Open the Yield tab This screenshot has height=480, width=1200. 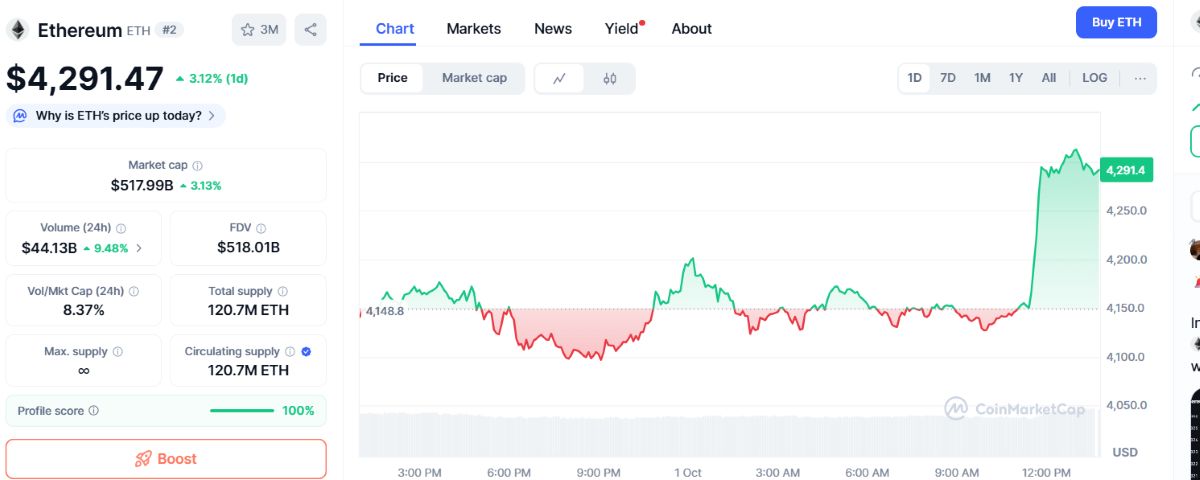coord(622,28)
